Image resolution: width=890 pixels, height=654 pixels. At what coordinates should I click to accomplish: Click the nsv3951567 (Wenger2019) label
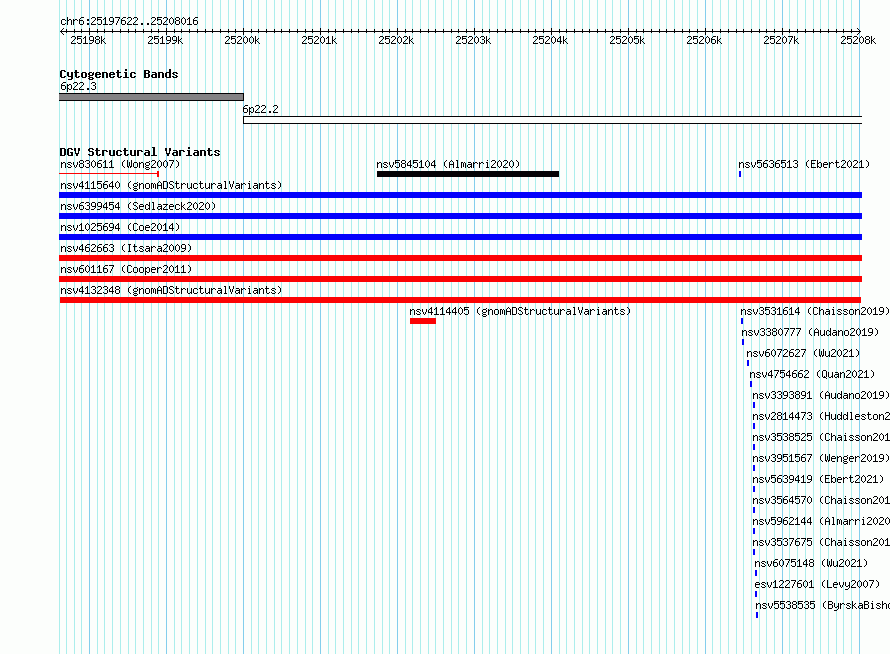821,458
